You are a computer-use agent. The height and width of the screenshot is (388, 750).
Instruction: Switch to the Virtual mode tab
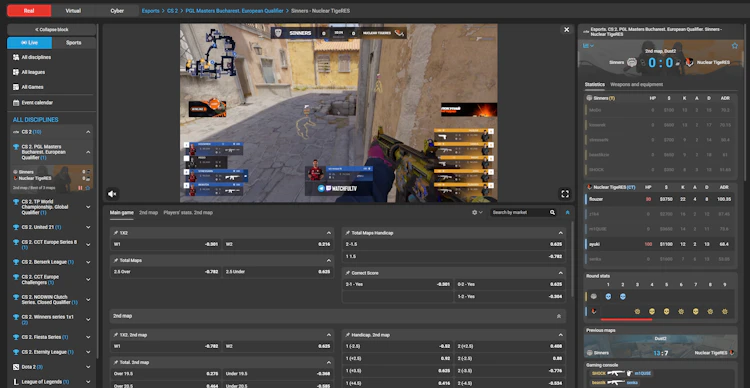coord(73,11)
